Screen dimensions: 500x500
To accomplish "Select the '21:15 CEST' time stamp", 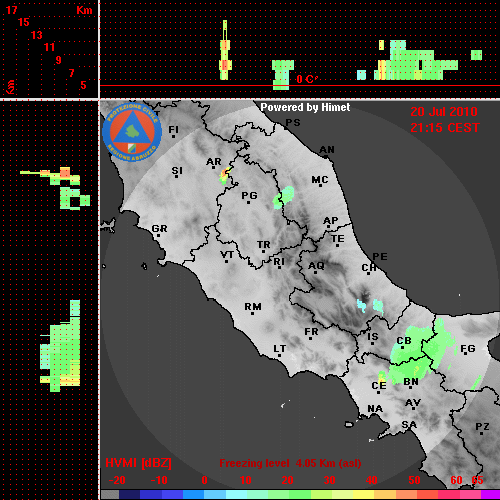I will tap(445, 128).
